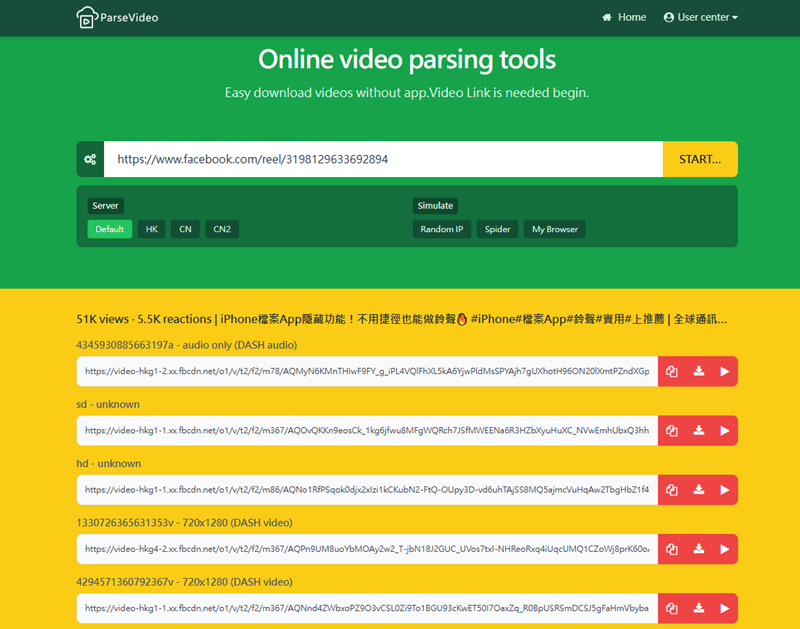
Task: Click the '4294571360792367v - 720x1280' label
Action: pyautogui.click(x=185, y=582)
